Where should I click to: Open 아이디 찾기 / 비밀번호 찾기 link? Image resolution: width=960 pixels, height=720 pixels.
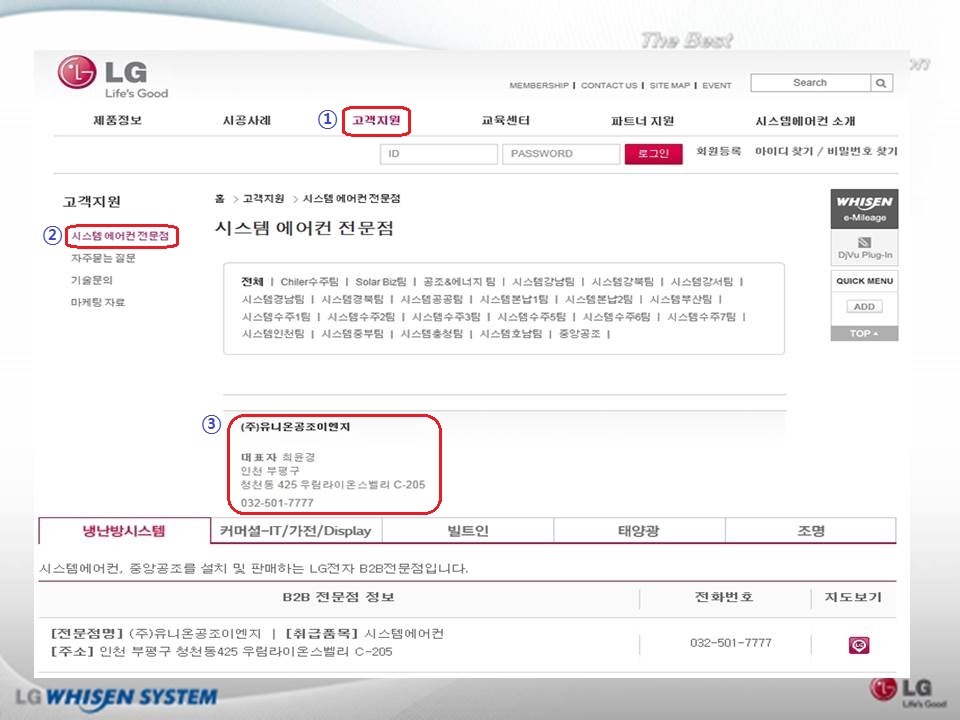pyautogui.click(x=826, y=151)
